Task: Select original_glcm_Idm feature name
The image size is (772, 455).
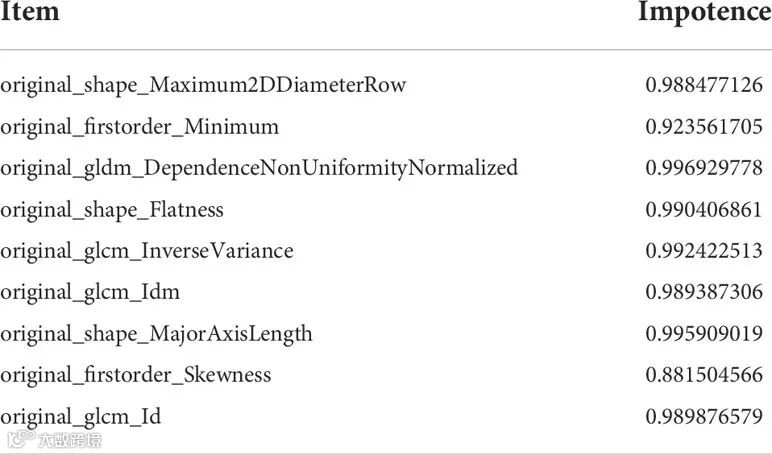Action: click(90, 292)
